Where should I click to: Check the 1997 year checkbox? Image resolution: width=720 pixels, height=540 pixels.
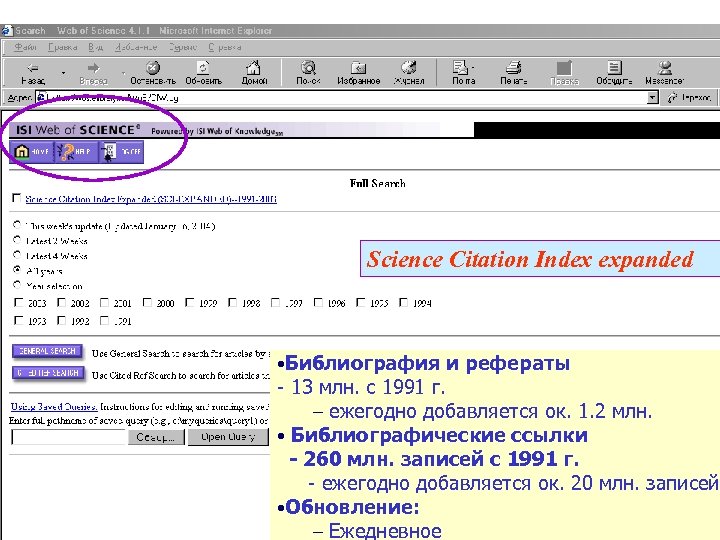[275, 302]
